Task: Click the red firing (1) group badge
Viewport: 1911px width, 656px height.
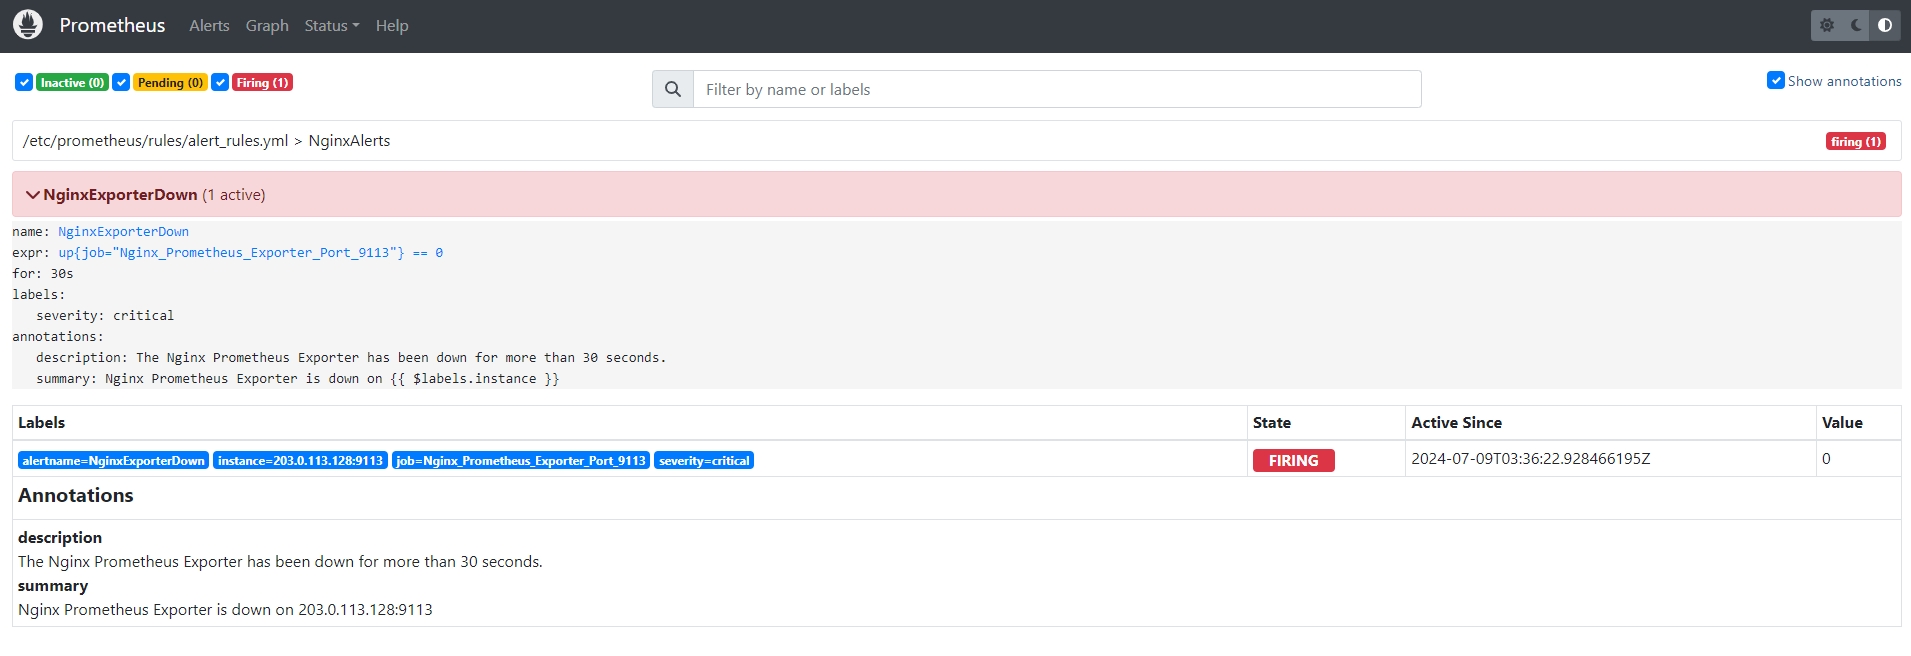Action: pyautogui.click(x=1856, y=141)
